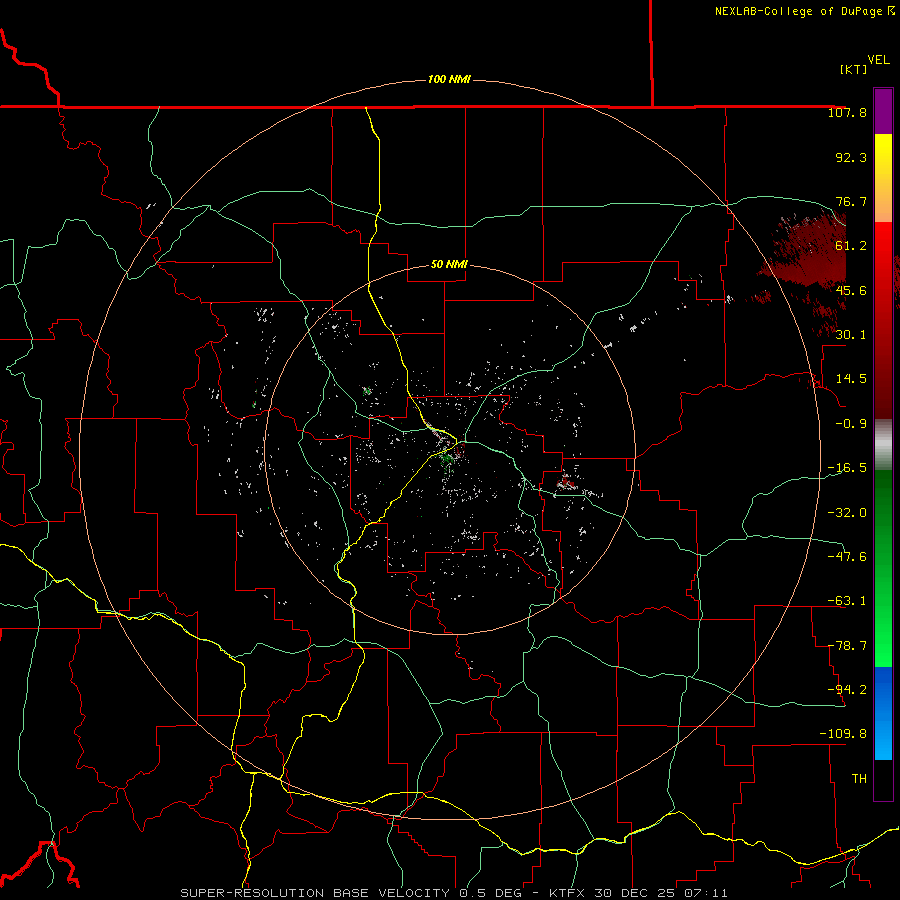The image size is (900, 900).
Task: Select the 30.1 scale value
Action: (851, 335)
